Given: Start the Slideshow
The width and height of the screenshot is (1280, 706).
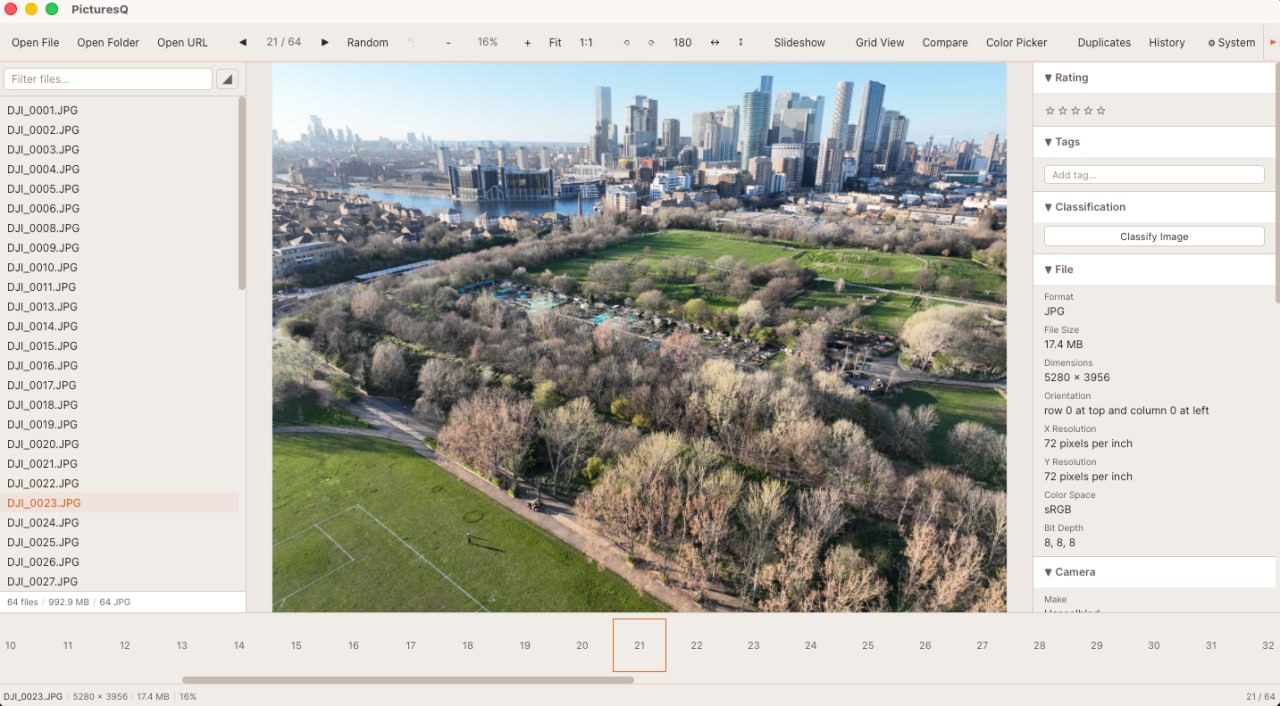Looking at the screenshot, I should [x=800, y=42].
